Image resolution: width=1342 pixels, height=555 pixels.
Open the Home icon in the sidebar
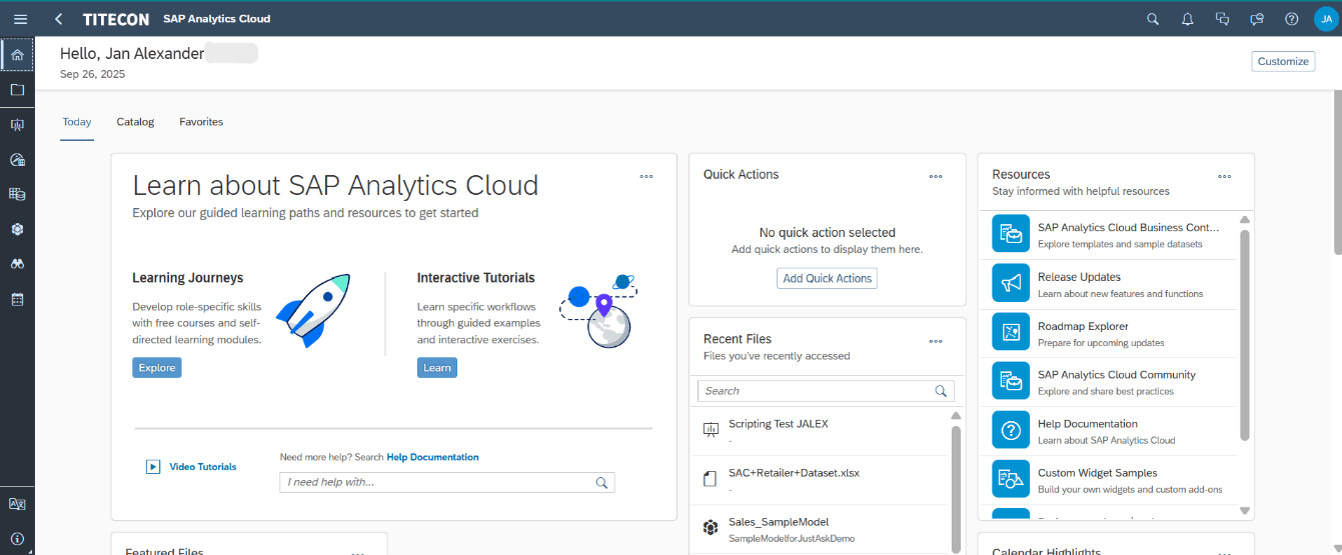tap(17, 55)
